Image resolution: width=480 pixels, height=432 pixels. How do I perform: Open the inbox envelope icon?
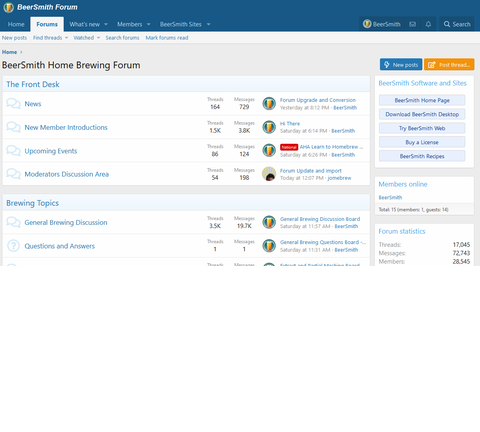(412, 24)
